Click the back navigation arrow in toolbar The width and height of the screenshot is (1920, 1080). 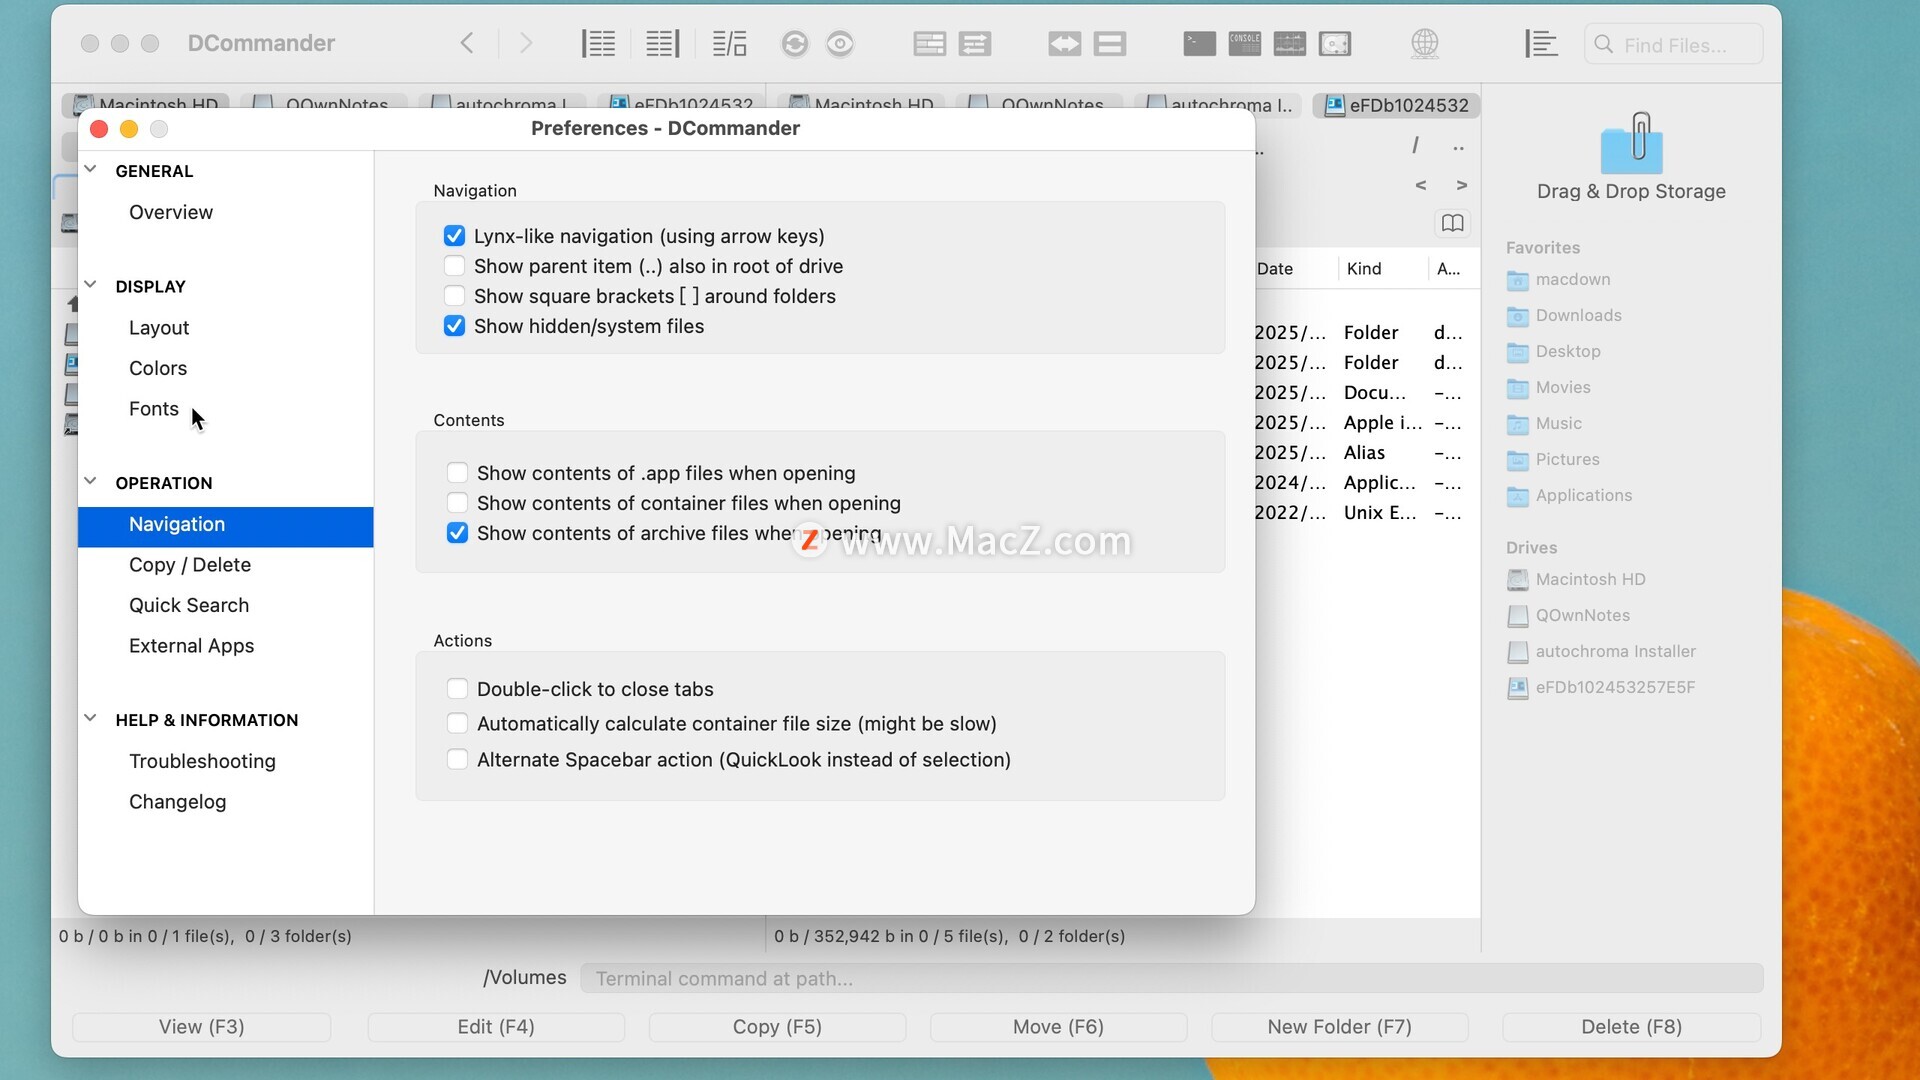click(467, 43)
